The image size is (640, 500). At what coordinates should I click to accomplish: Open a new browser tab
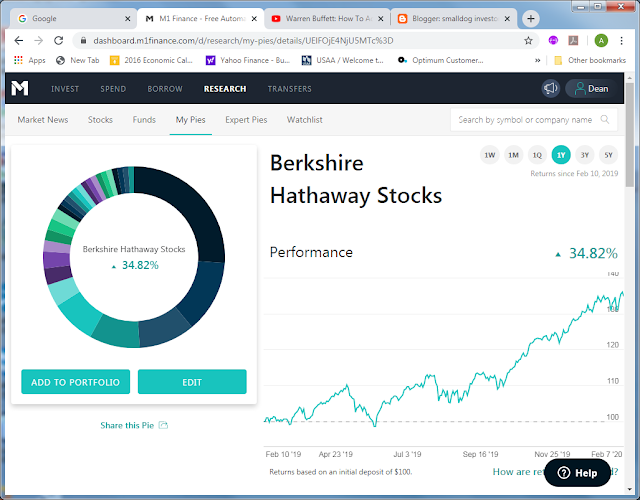point(531,18)
